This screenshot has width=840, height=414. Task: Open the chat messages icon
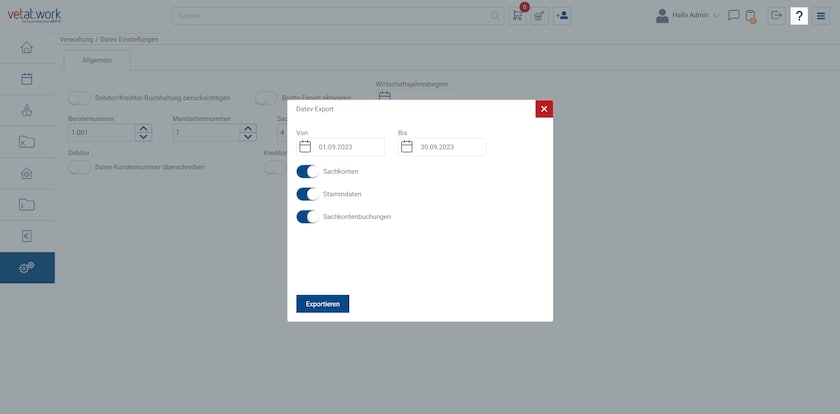734,16
